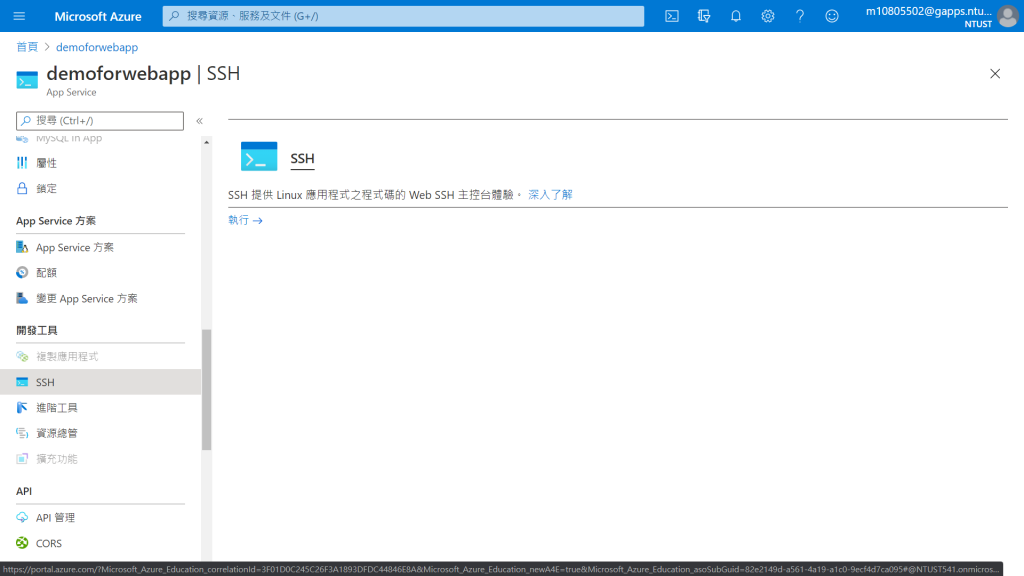
Task: Focus the sidebar 搜尋 (Ctrl+/) box
Action: point(100,121)
